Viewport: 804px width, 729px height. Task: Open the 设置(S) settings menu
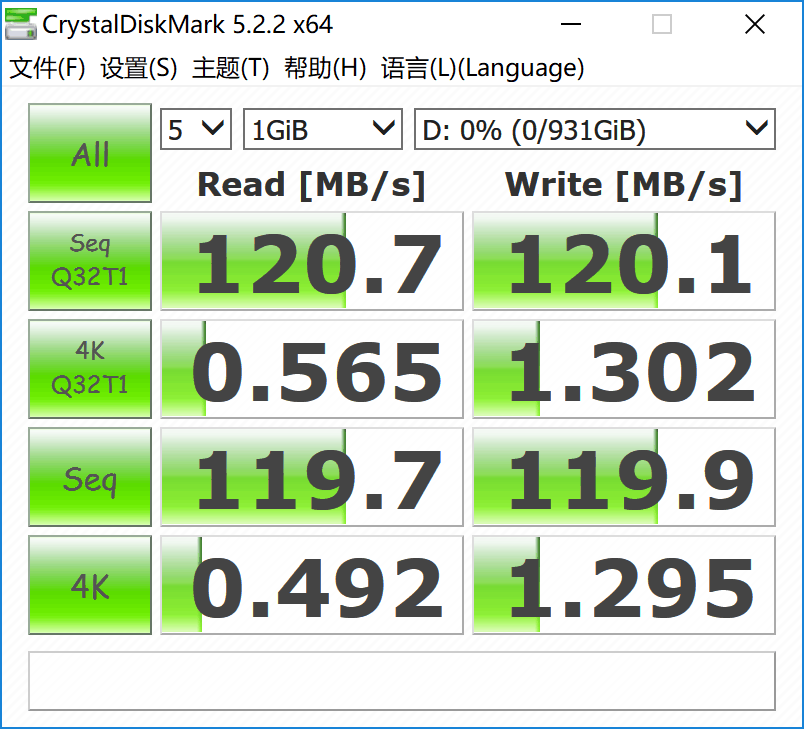pyautogui.click(x=139, y=68)
